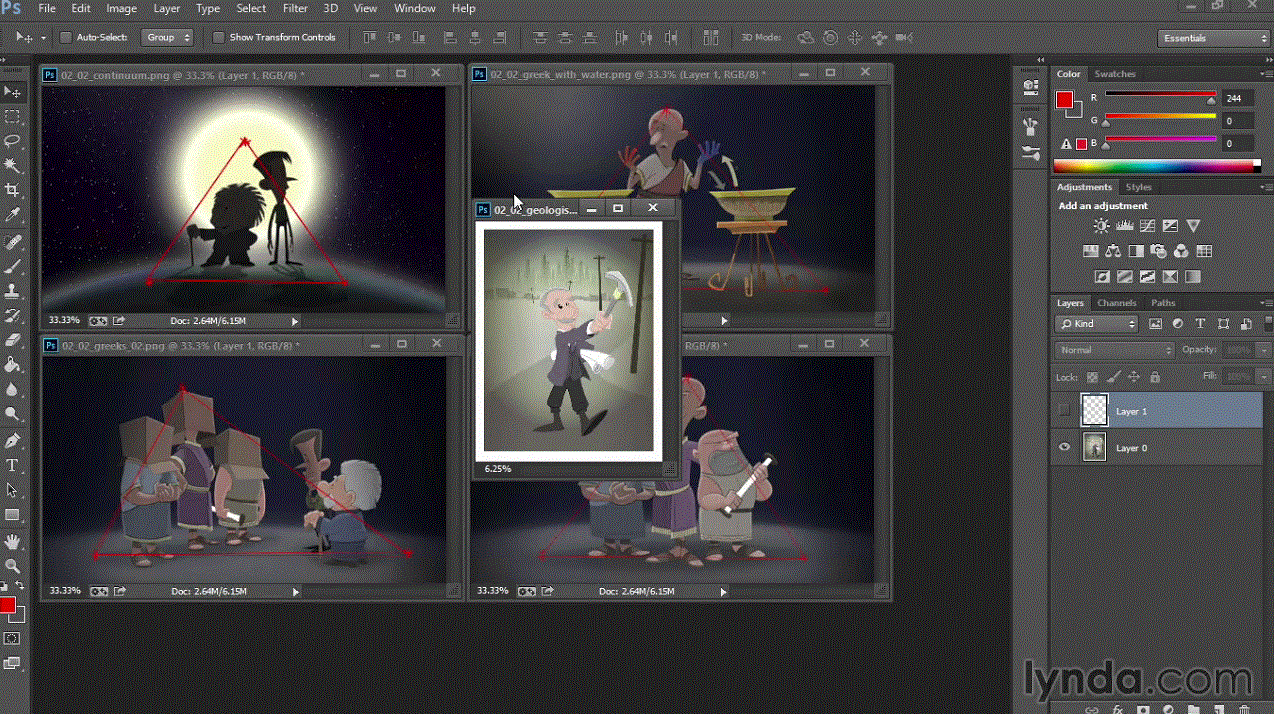Click the foreground color swatch in toolbar
This screenshot has height=714, width=1274.
[8, 605]
